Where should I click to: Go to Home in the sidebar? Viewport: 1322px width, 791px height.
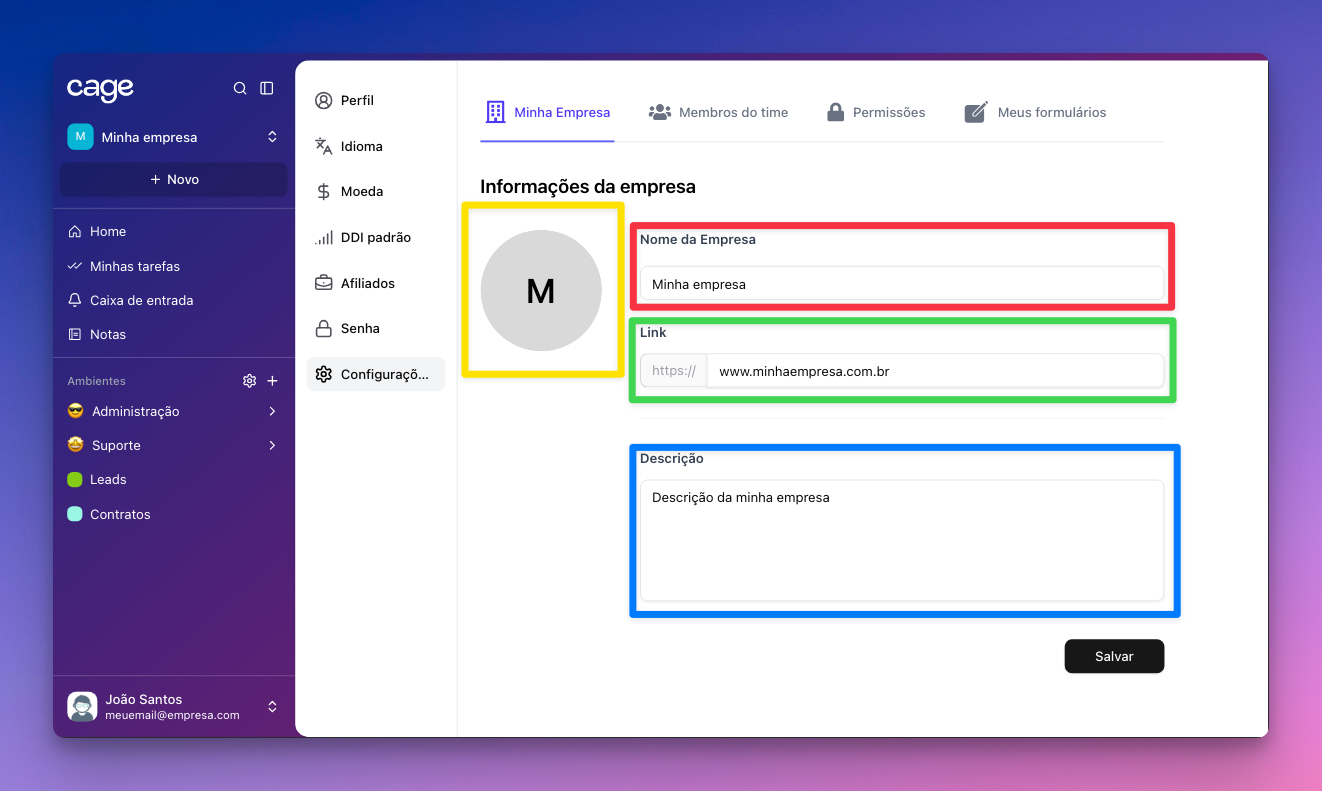107,231
